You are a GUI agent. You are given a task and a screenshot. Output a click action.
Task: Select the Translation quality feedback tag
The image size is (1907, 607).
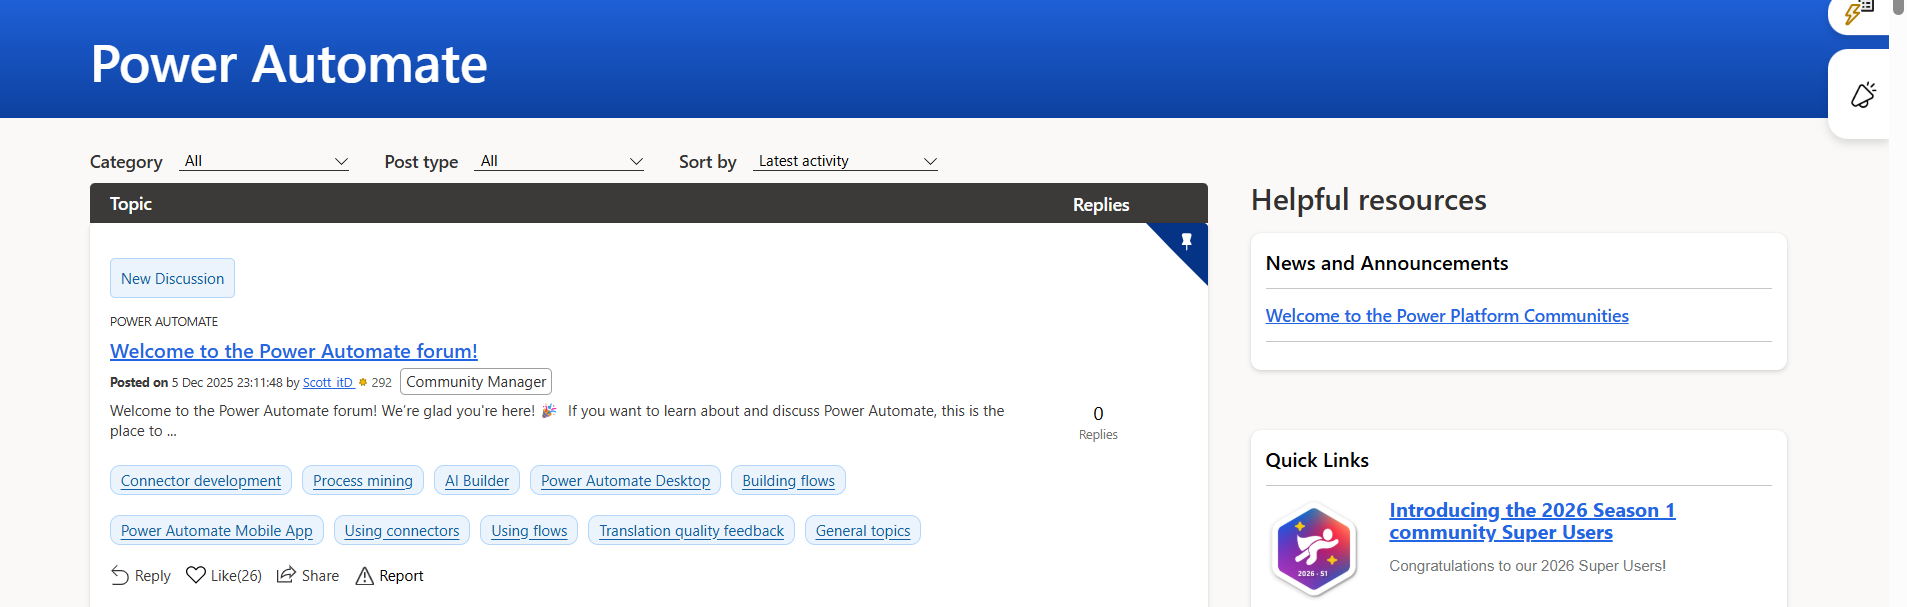tap(691, 530)
